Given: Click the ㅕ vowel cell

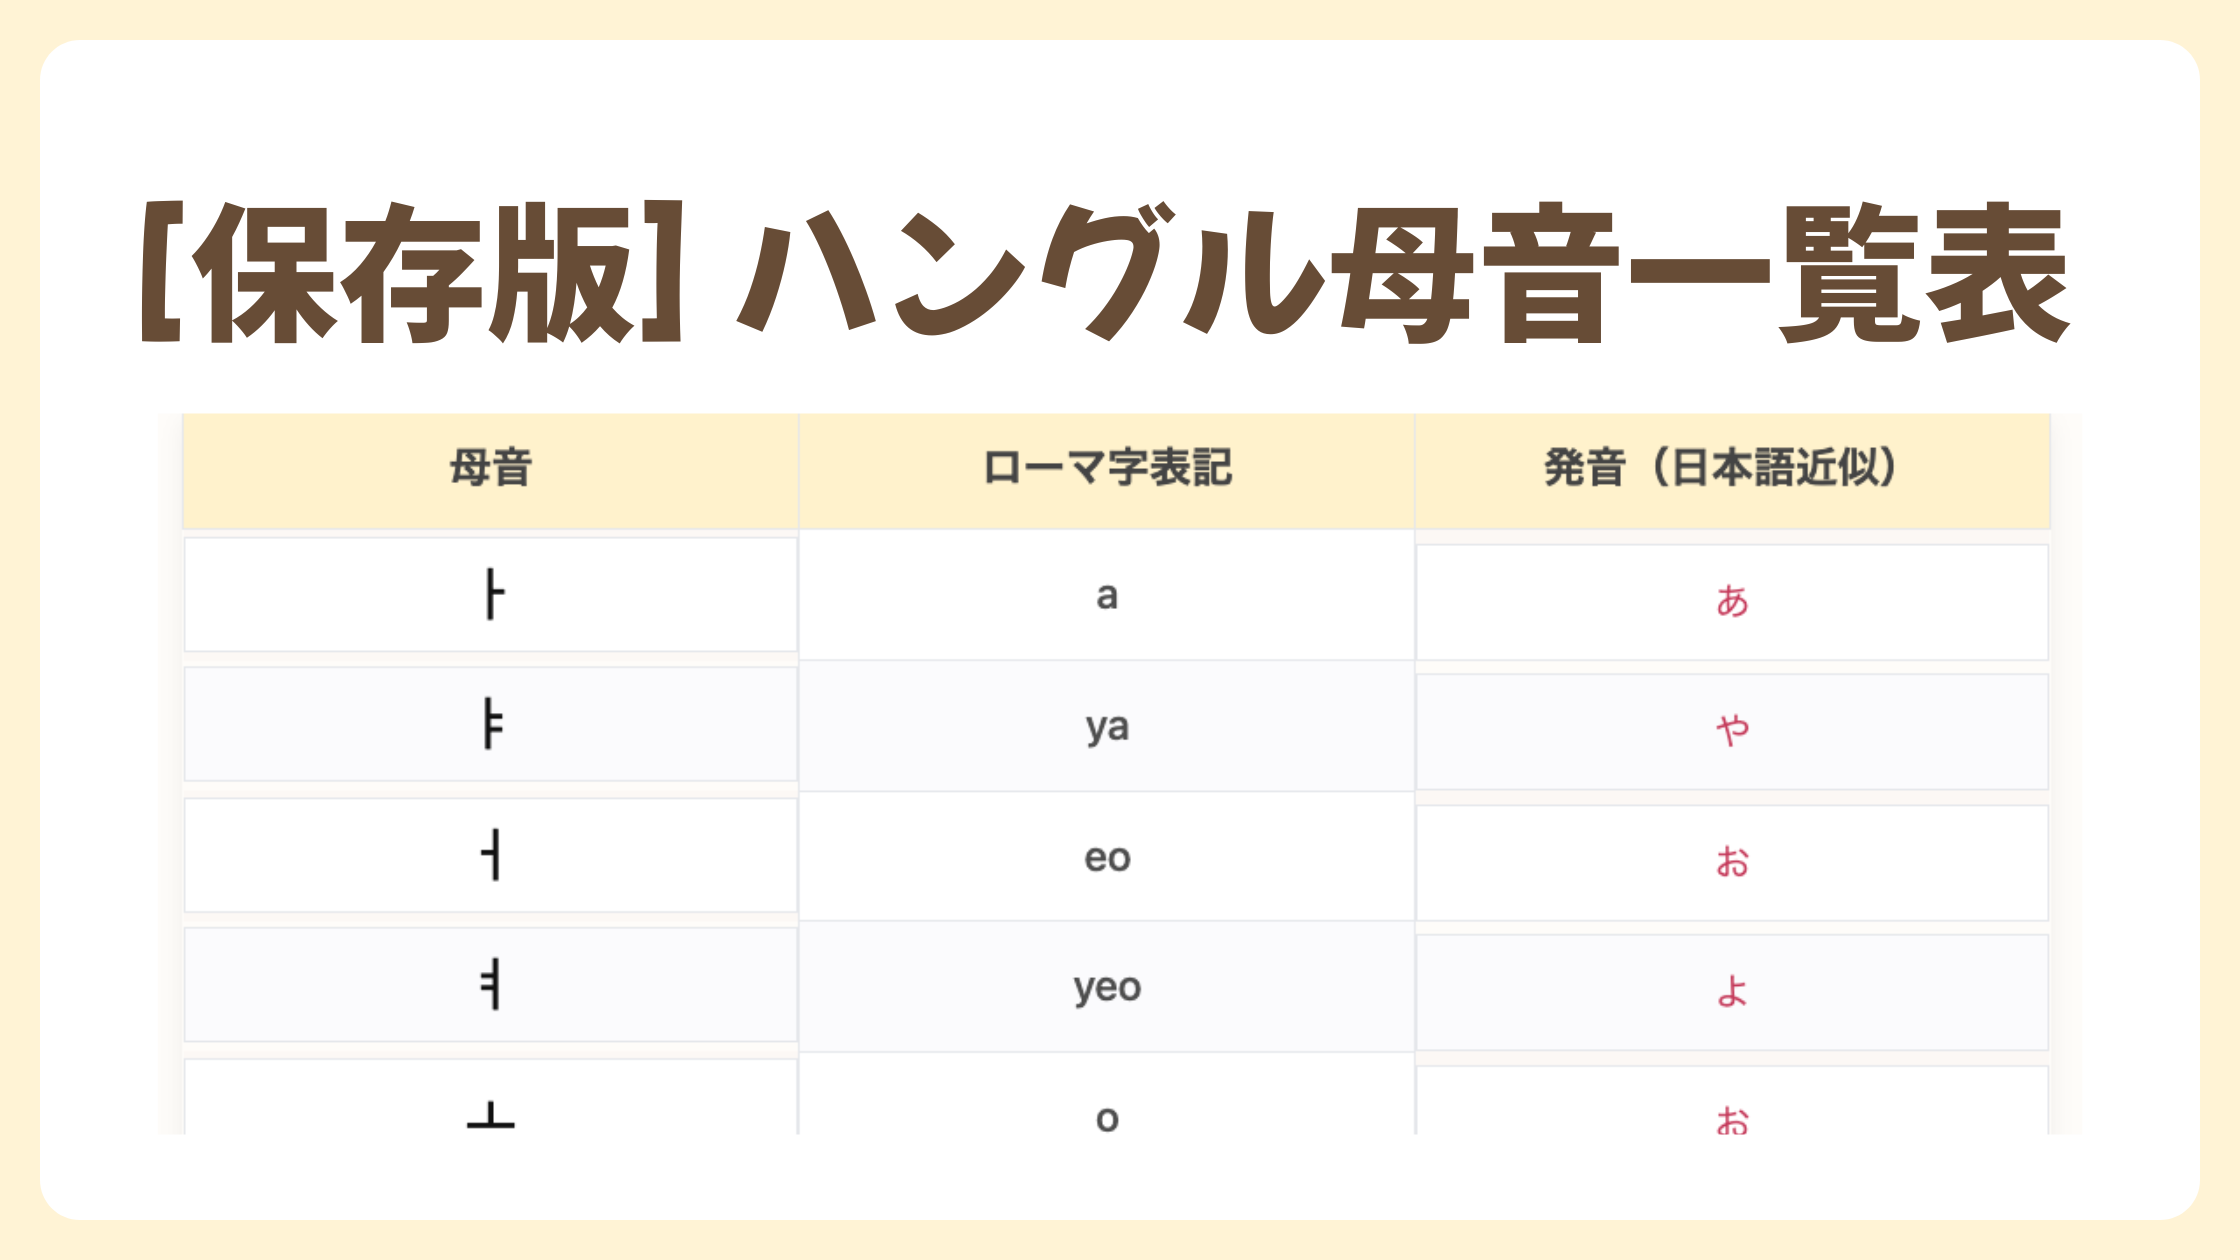Looking at the screenshot, I should pyautogui.click(x=490, y=986).
